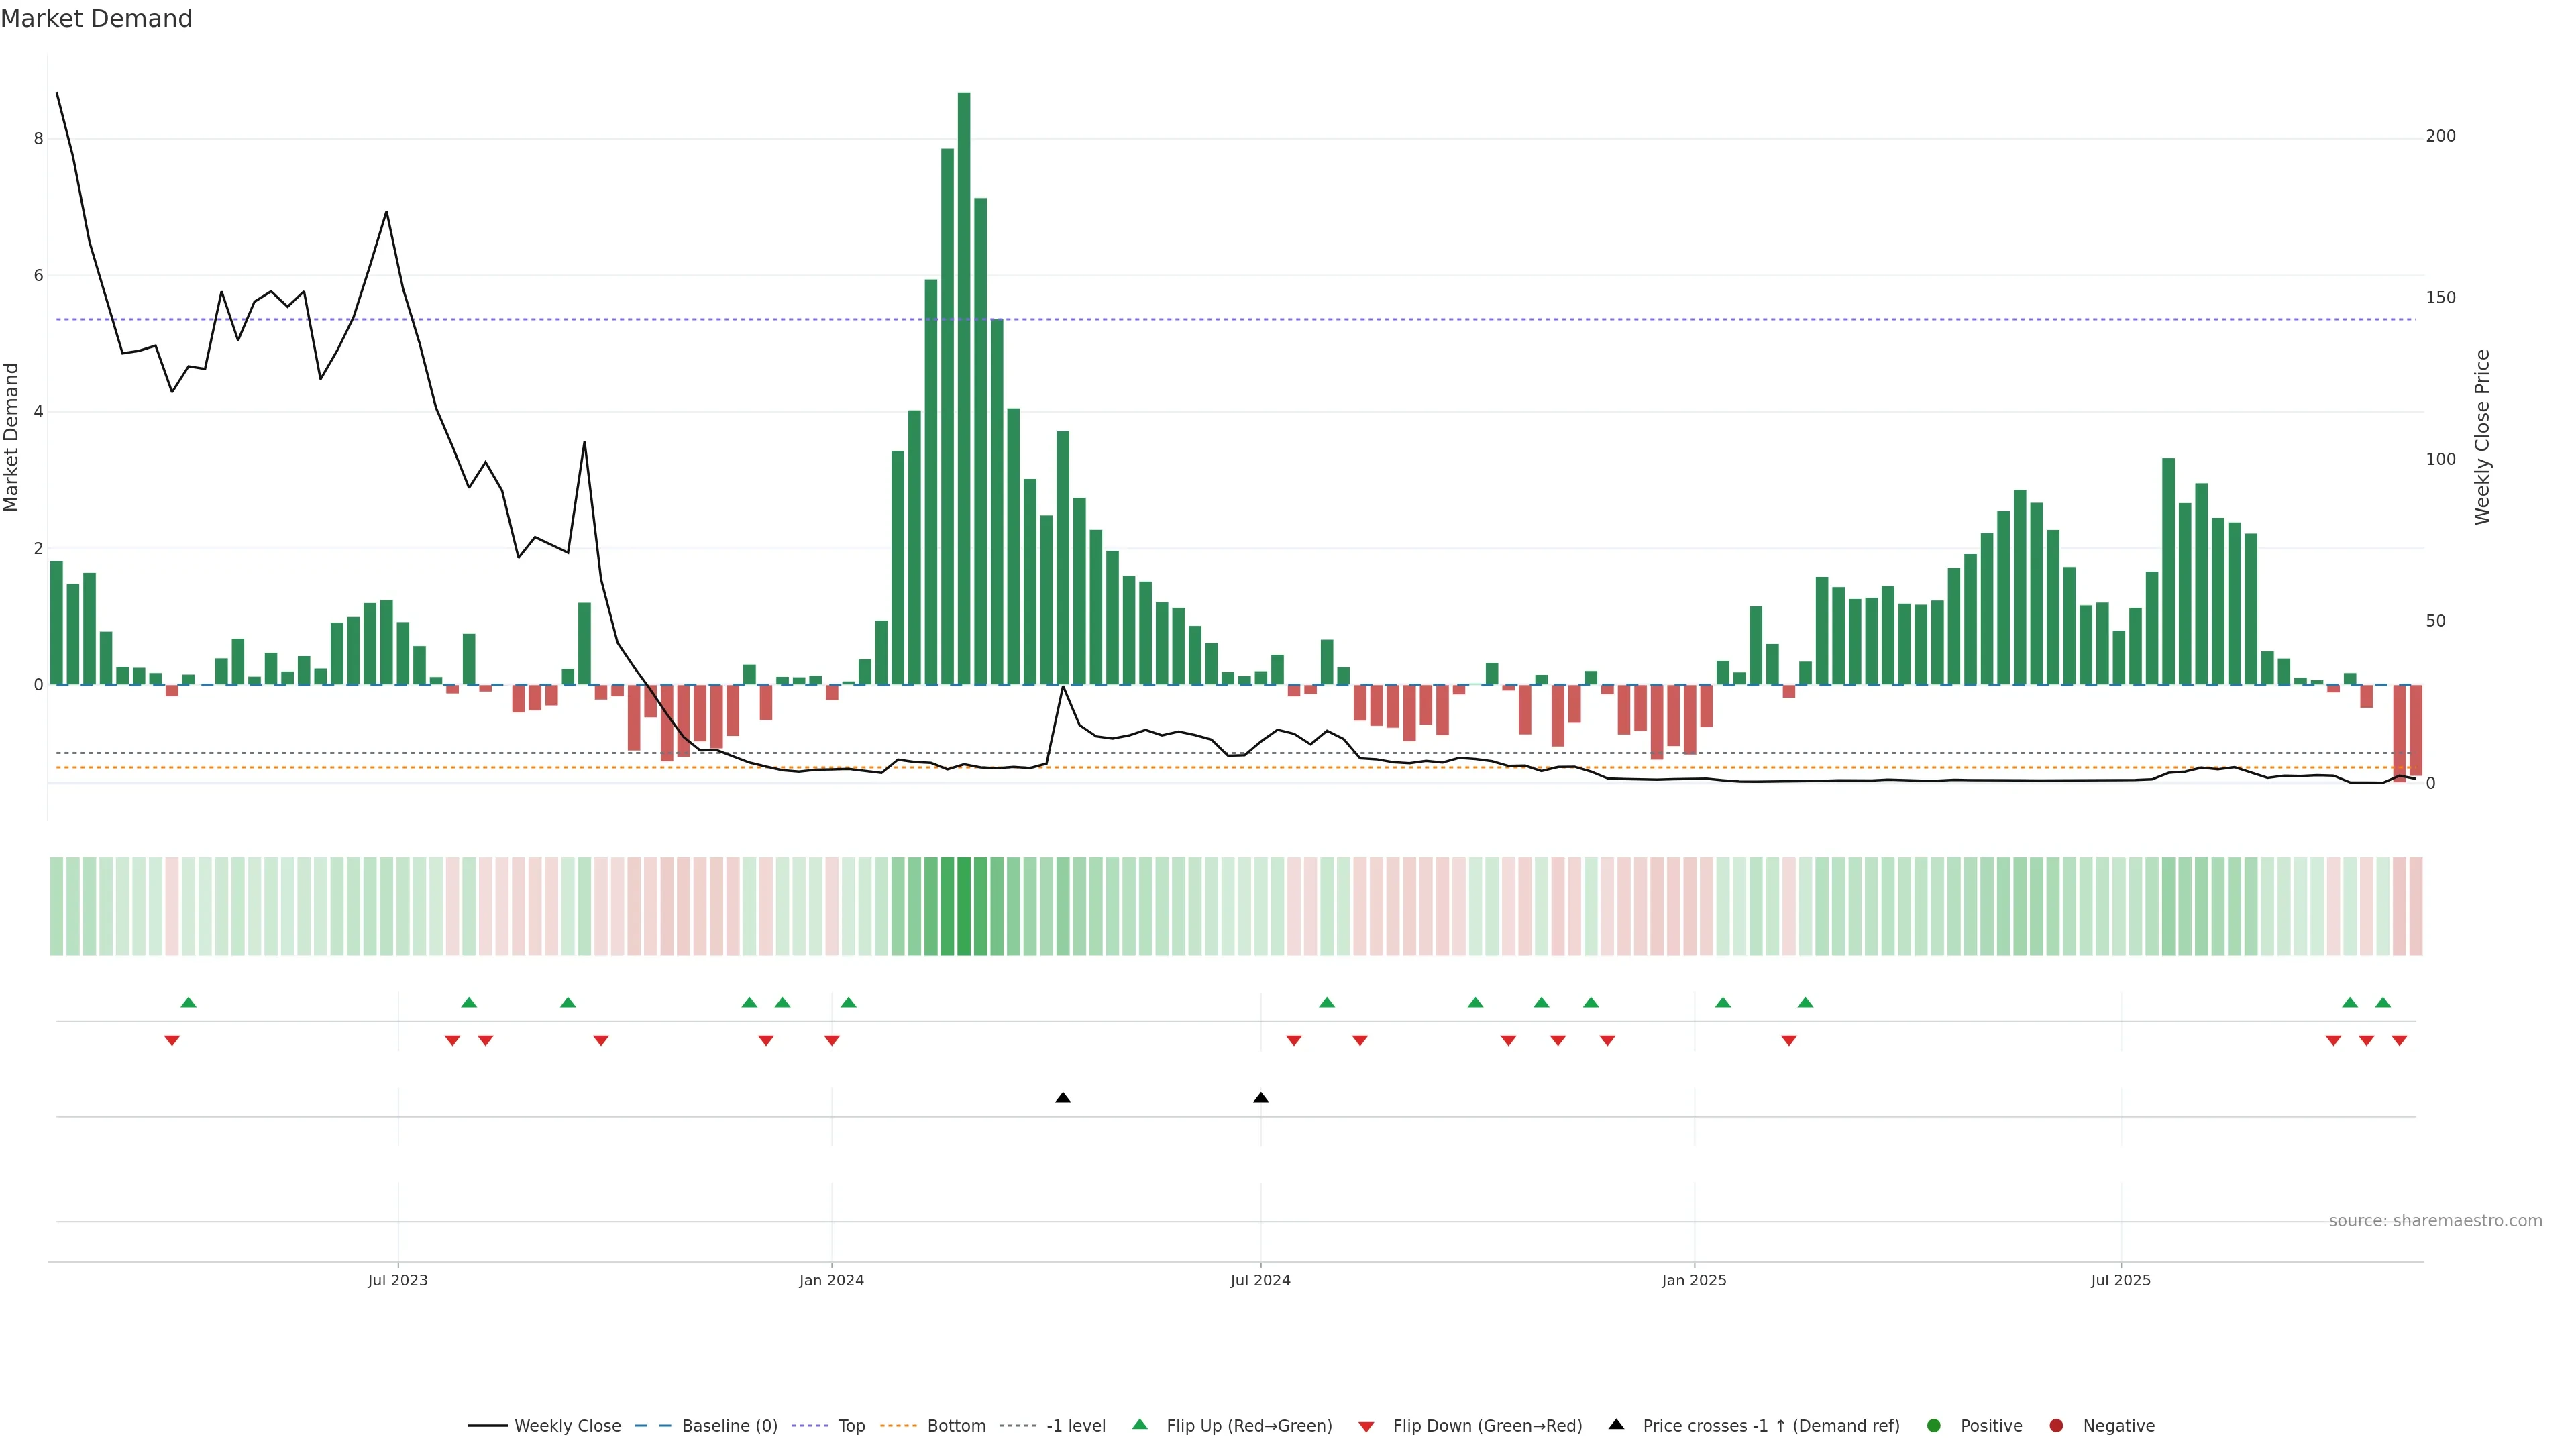The image size is (2576, 1449).
Task: Click the green Positive legend dot
Action: (1933, 1426)
